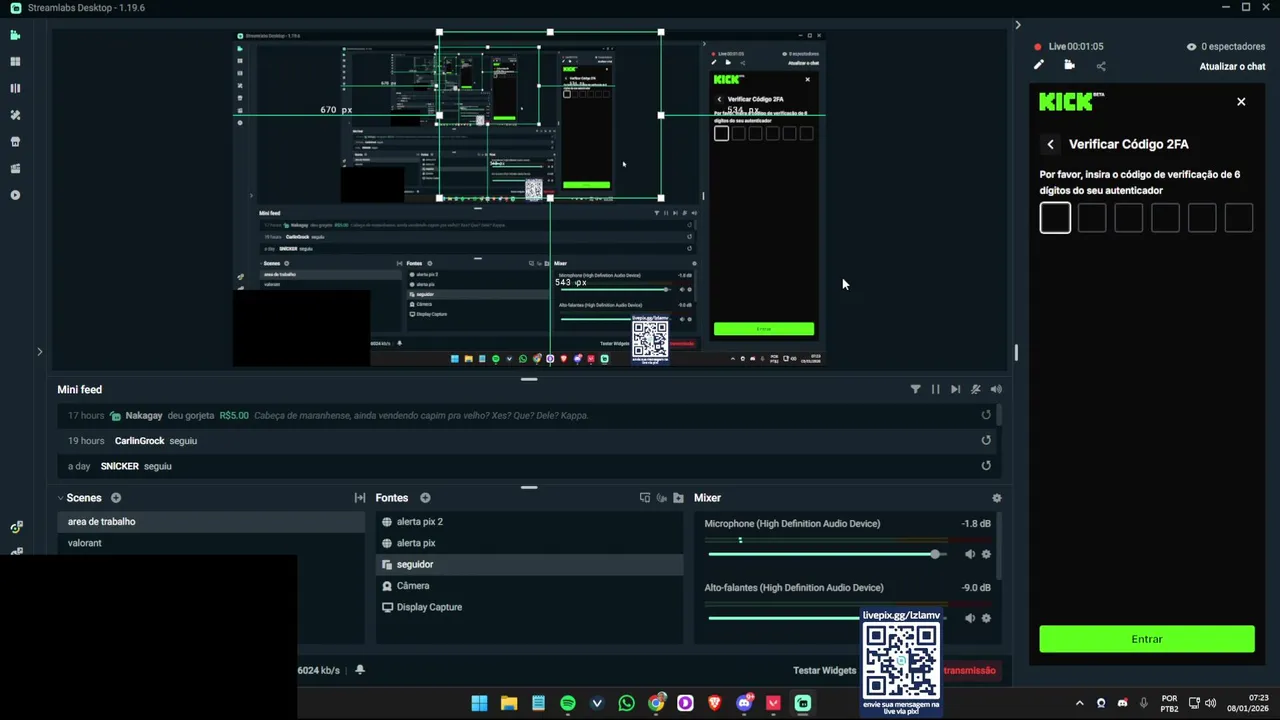The height and width of the screenshot is (720, 1280).
Task: Open the Editor from the camera sidebar icon
Action: [x=15, y=35]
